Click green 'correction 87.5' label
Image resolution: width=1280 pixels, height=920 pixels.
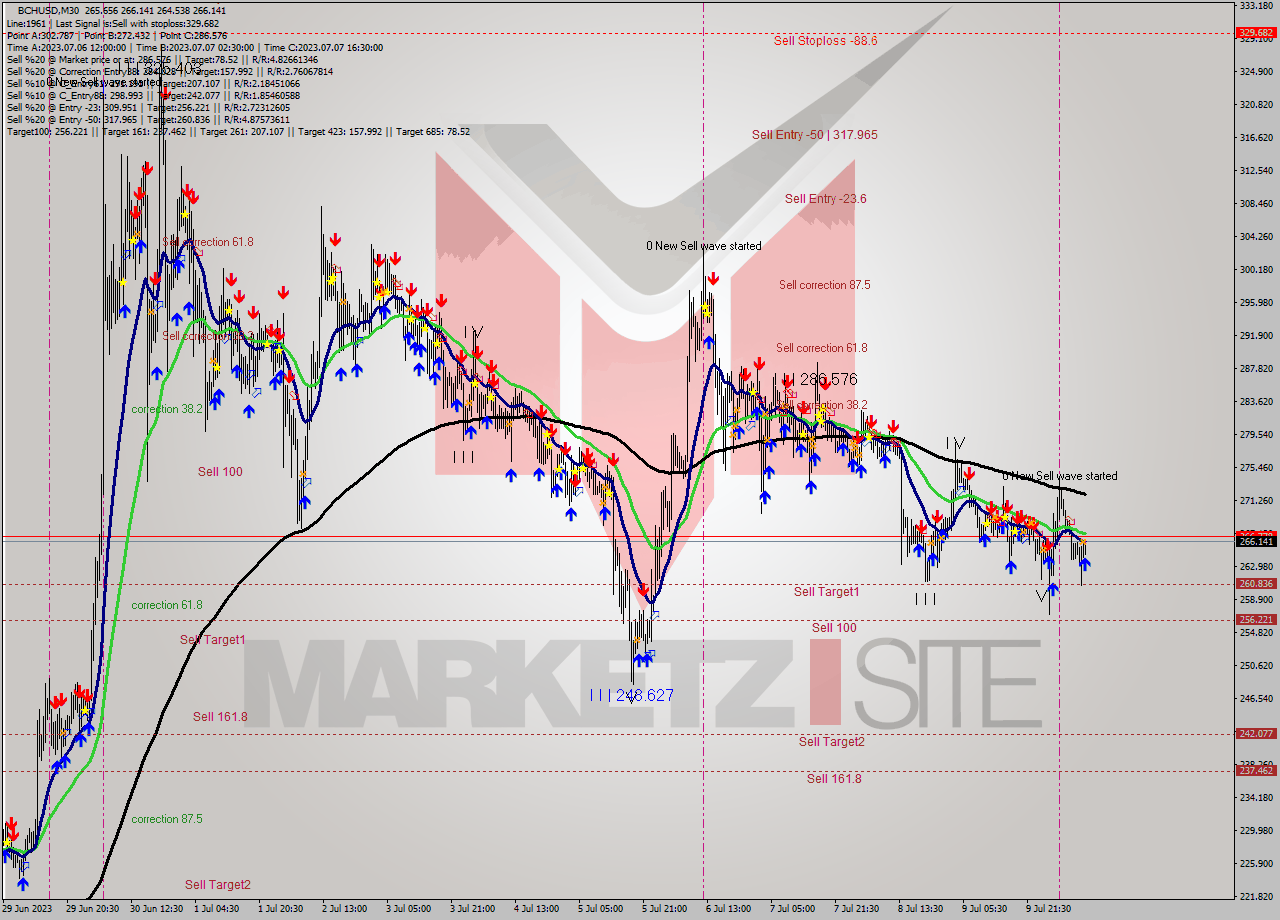tap(167, 819)
